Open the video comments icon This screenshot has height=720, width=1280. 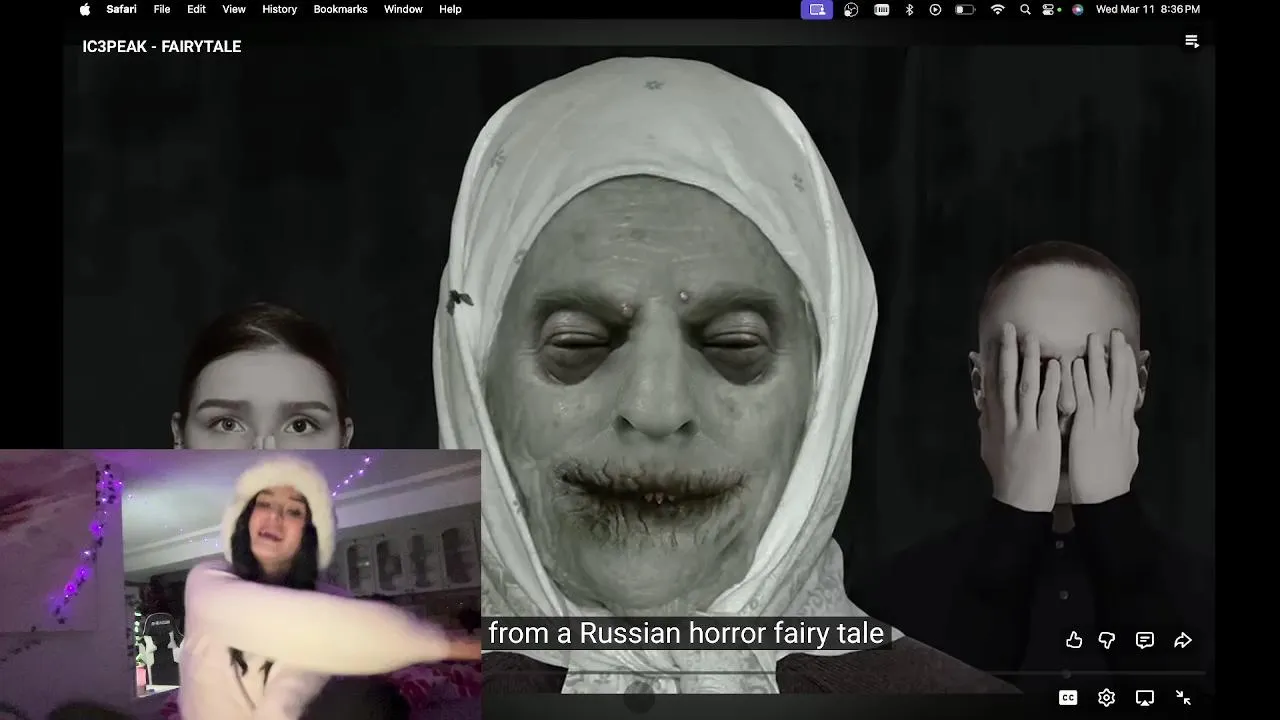tap(1145, 640)
